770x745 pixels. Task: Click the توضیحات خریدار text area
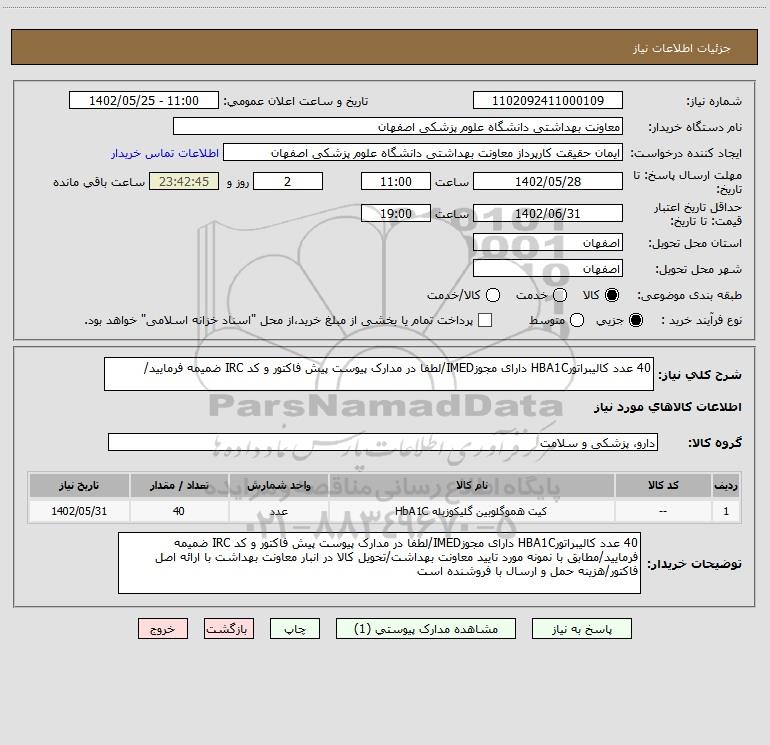(x=380, y=563)
